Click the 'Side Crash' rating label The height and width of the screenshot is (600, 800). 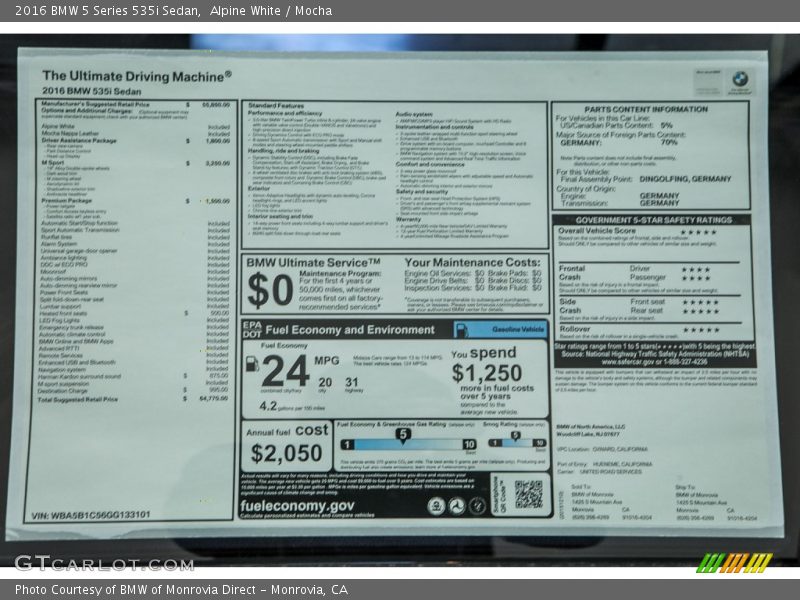click(570, 306)
